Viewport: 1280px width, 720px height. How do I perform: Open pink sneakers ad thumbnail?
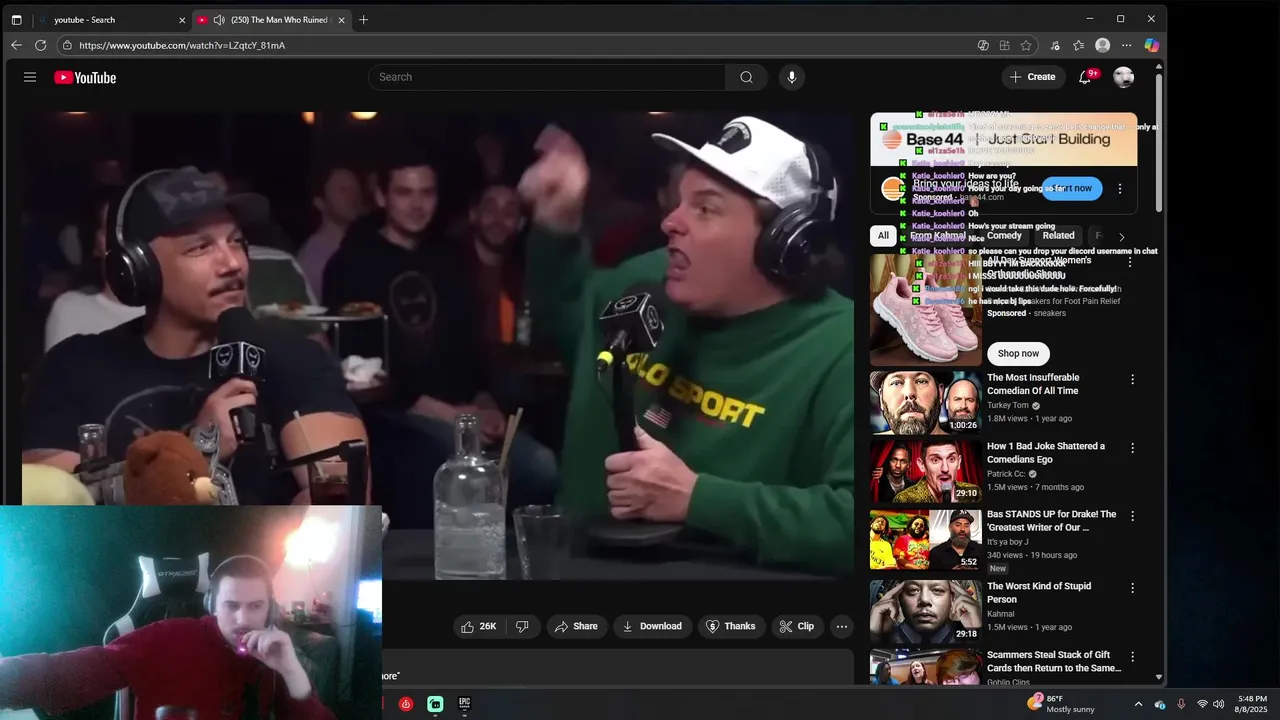(925, 309)
